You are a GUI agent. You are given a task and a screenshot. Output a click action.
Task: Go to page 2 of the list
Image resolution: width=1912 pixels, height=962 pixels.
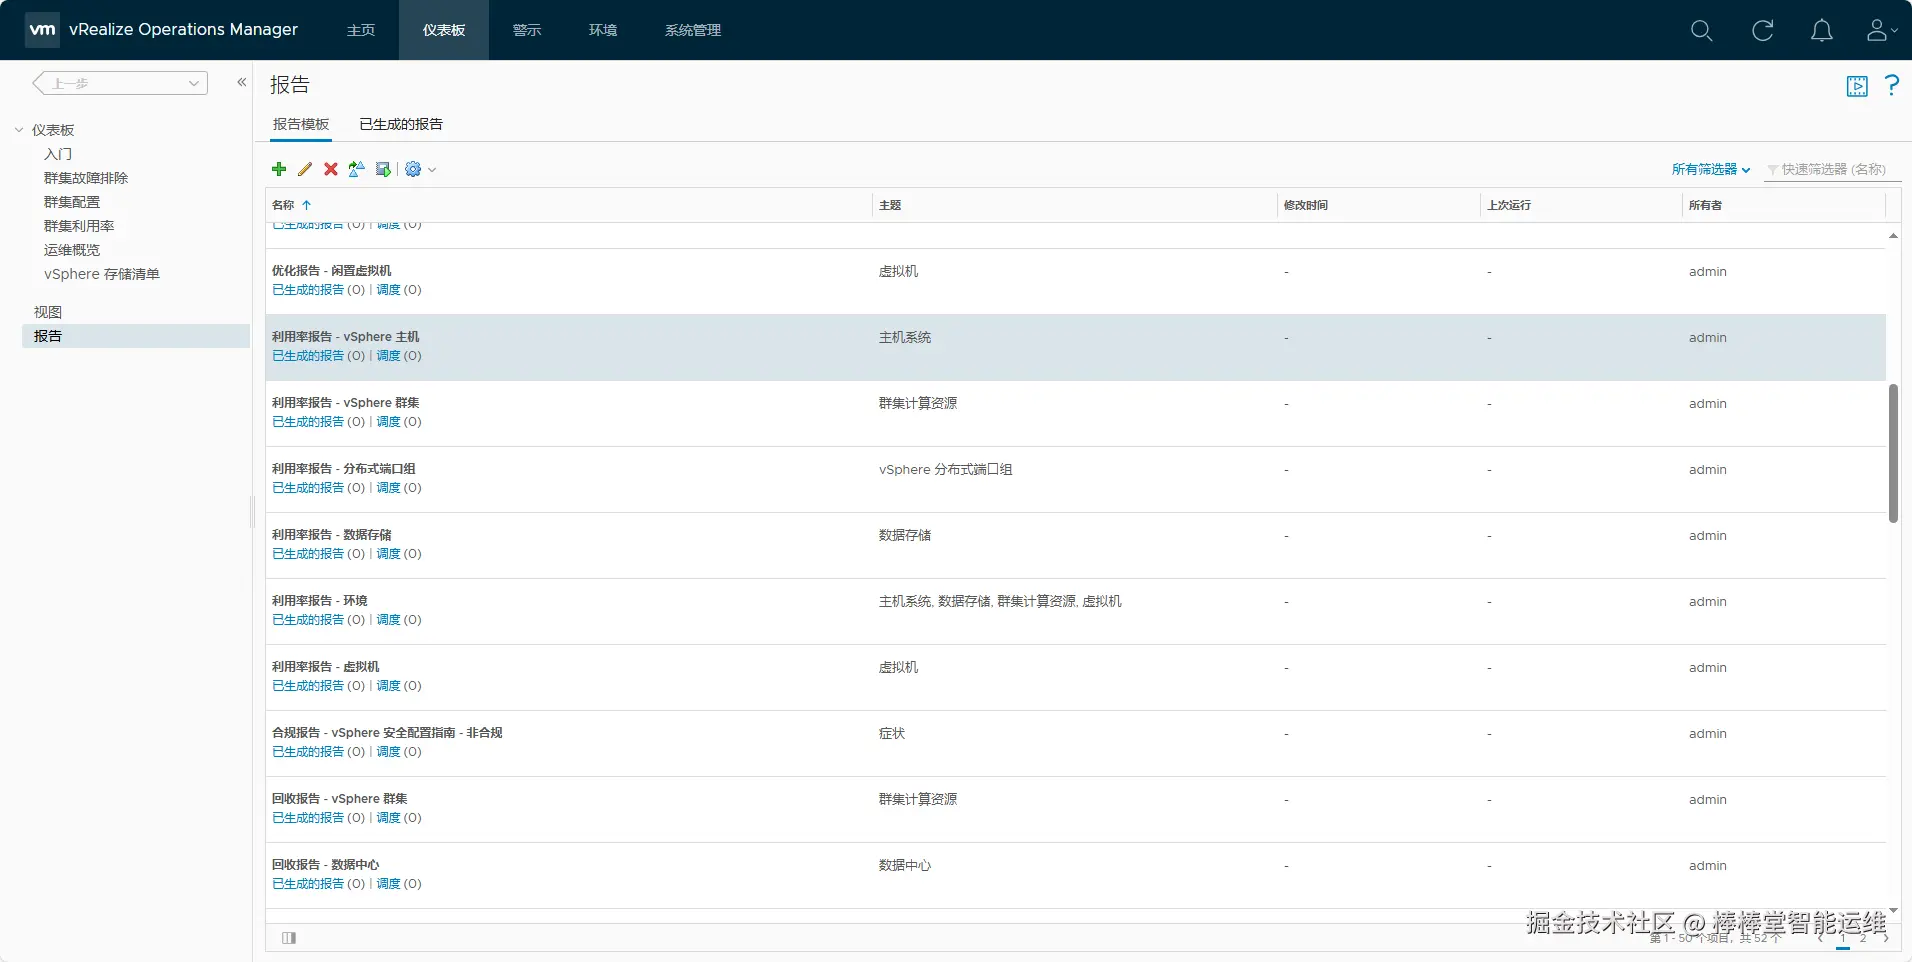(x=1863, y=938)
